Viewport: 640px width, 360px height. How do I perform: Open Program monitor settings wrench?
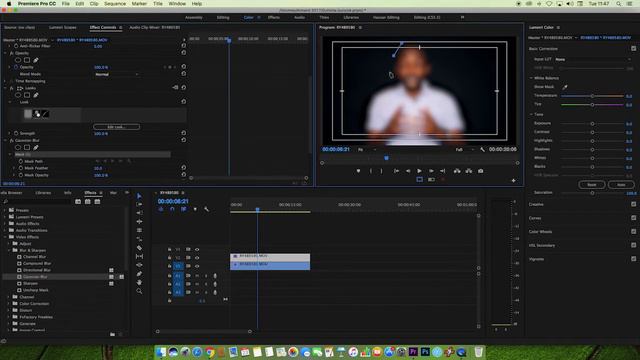tap(482, 149)
